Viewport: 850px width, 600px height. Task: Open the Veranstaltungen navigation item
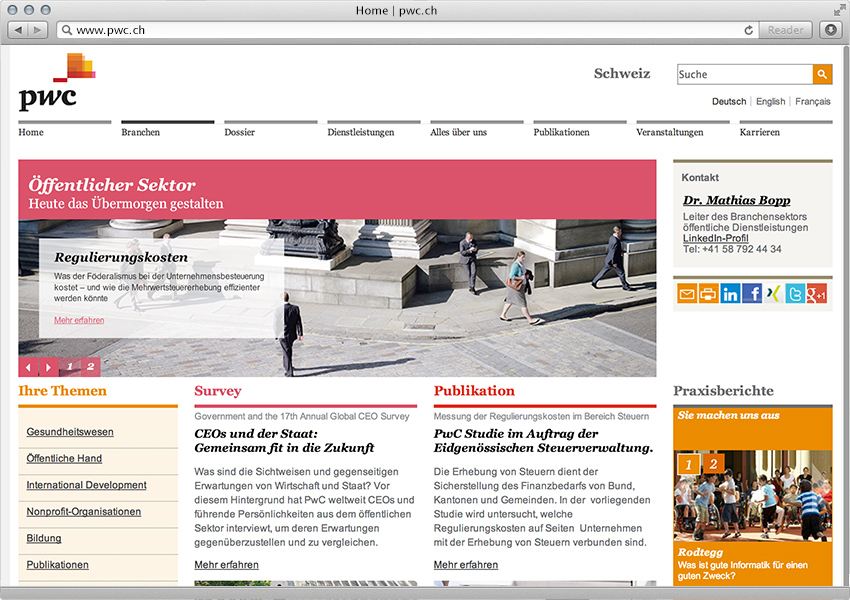point(669,132)
